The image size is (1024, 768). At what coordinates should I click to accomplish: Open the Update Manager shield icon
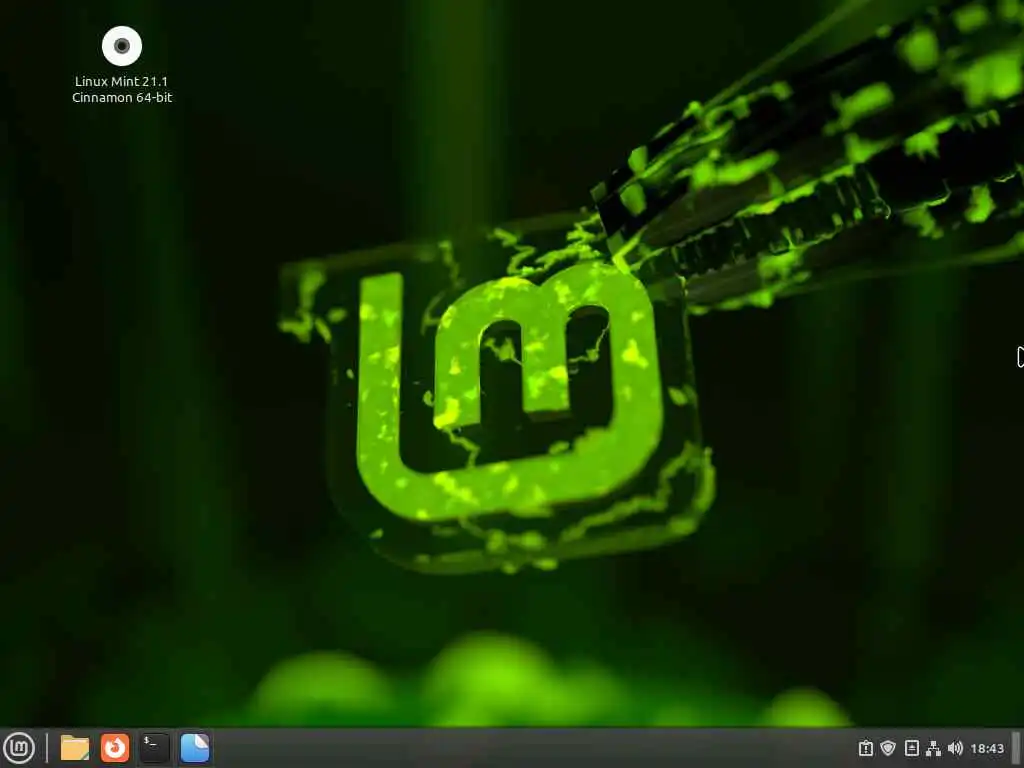888,748
